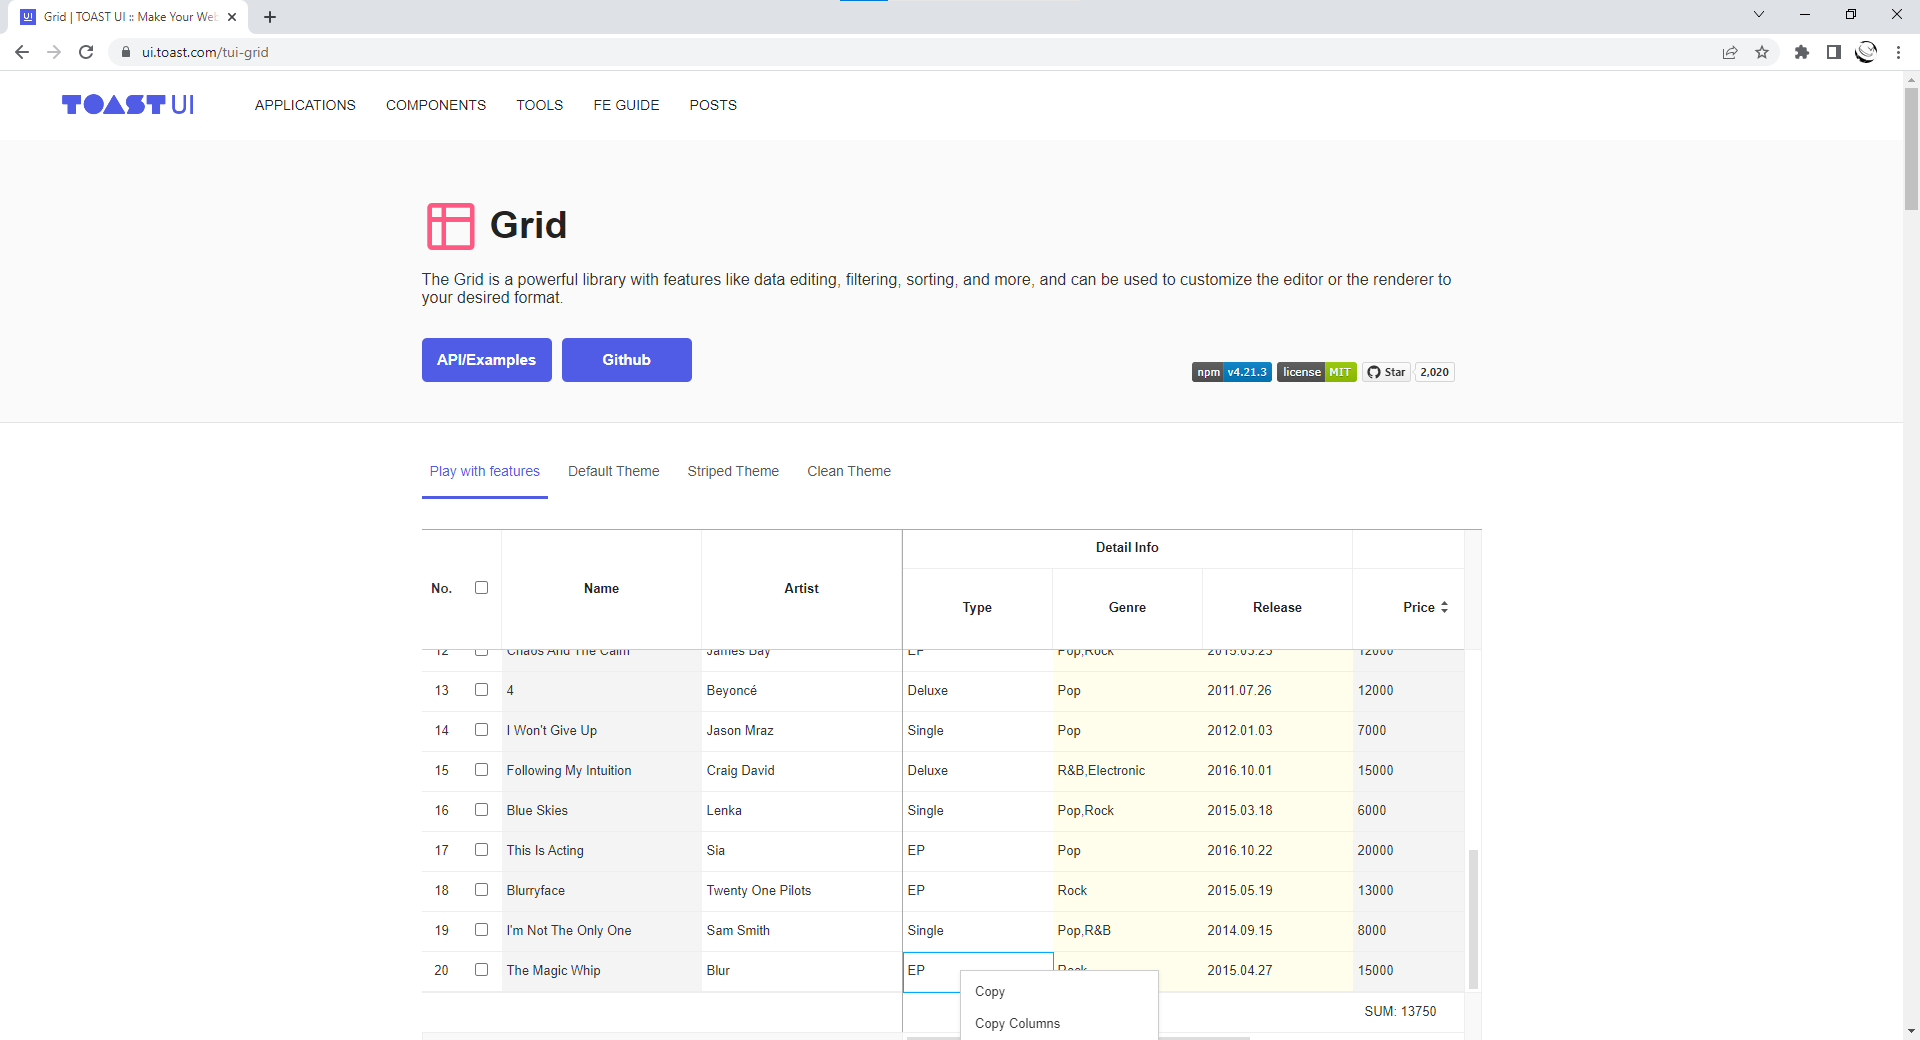Viewport: 1920px width, 1040px height.
Task: Bookmark this page with star icon
Action: pyautogui.click(x=1762, y=52)
